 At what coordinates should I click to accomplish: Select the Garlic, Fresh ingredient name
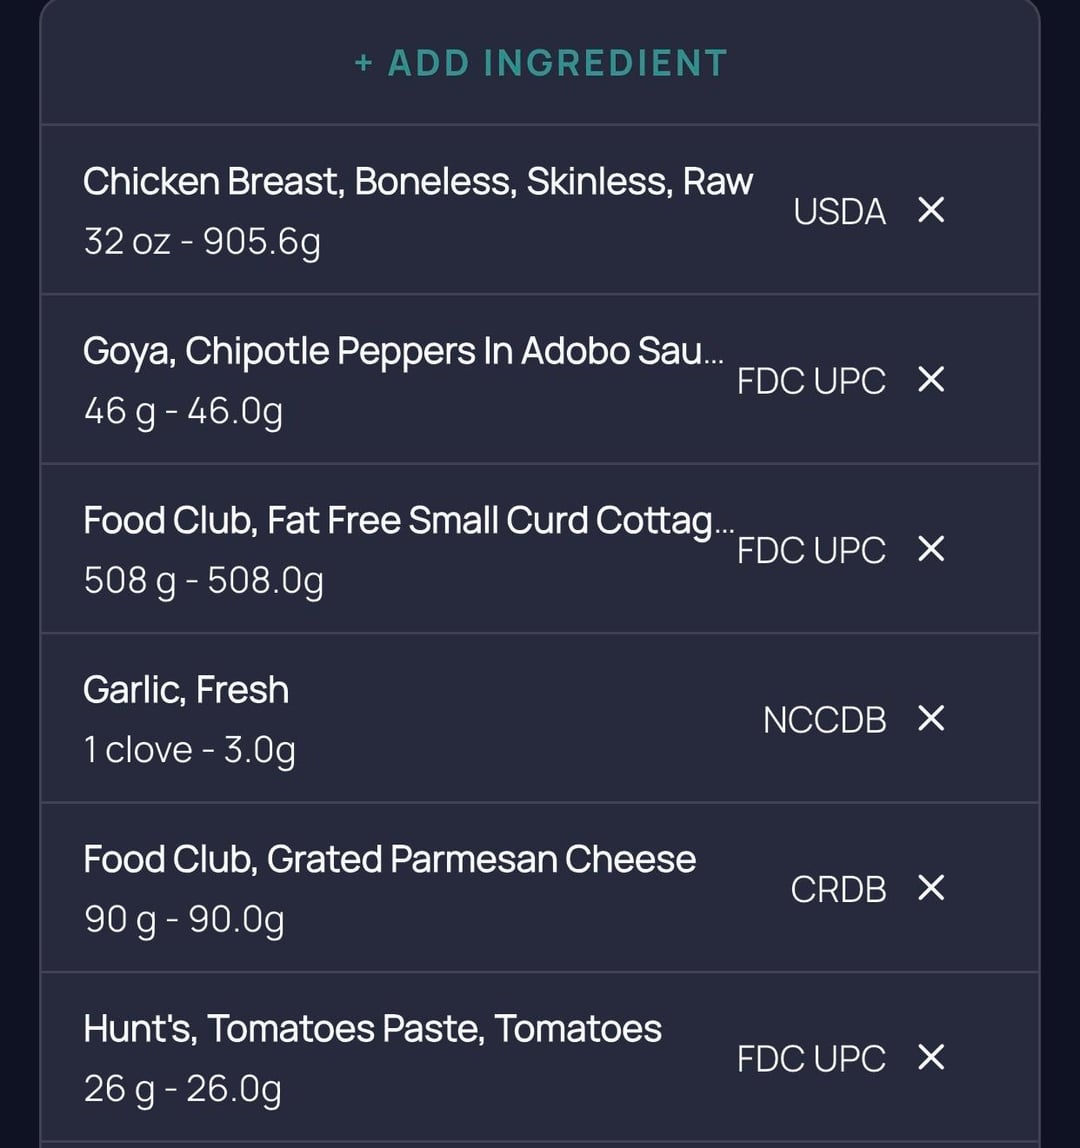pos(186,690)
